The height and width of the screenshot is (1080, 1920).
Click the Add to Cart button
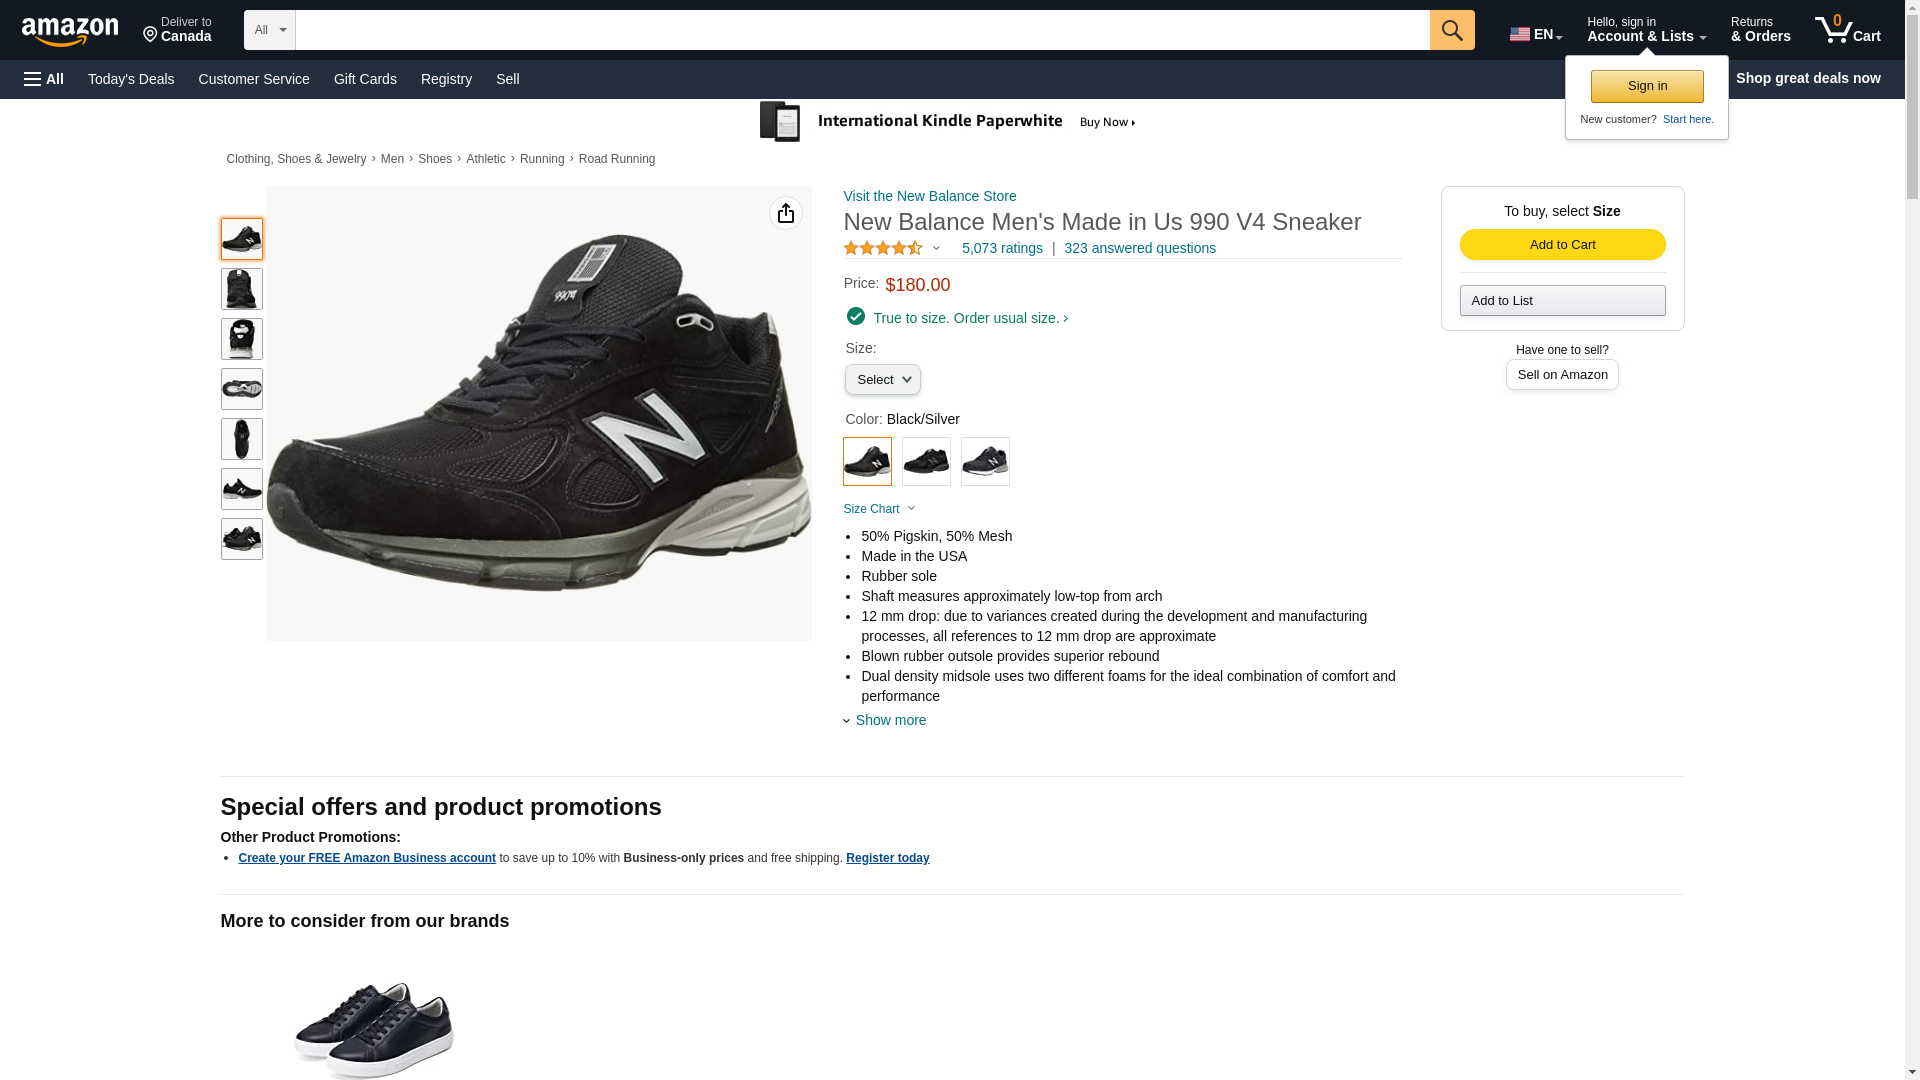(x=1562, y=245)
